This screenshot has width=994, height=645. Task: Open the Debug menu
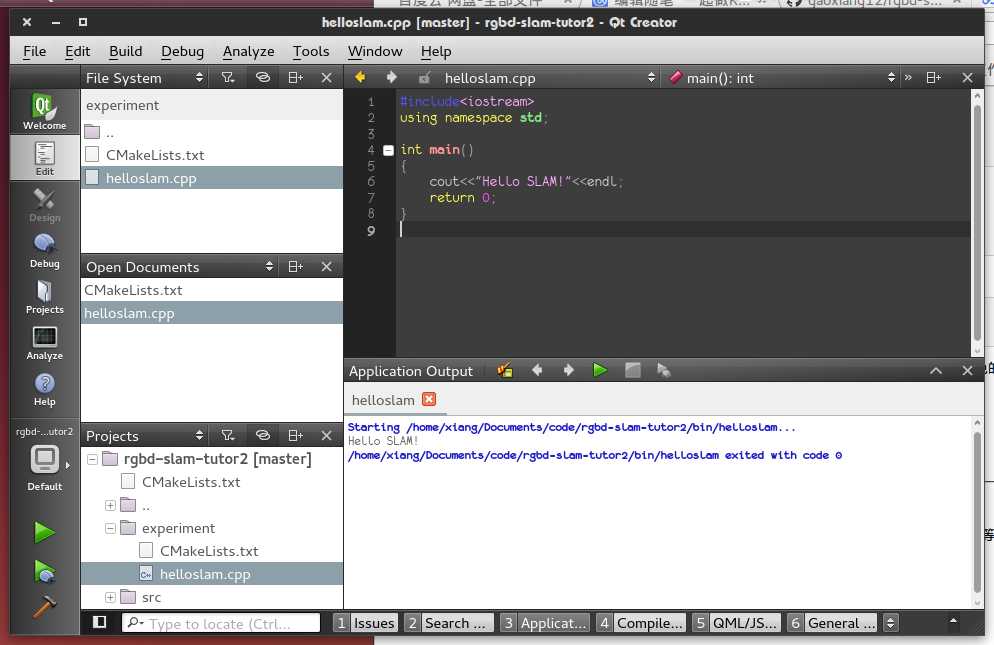pyautogui.click(x=183, y=51)
